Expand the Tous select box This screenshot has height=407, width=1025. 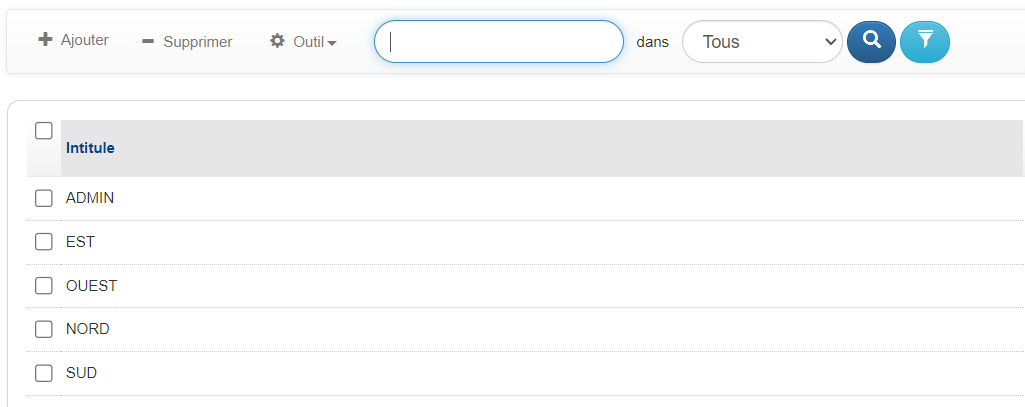tap(762, 42)
